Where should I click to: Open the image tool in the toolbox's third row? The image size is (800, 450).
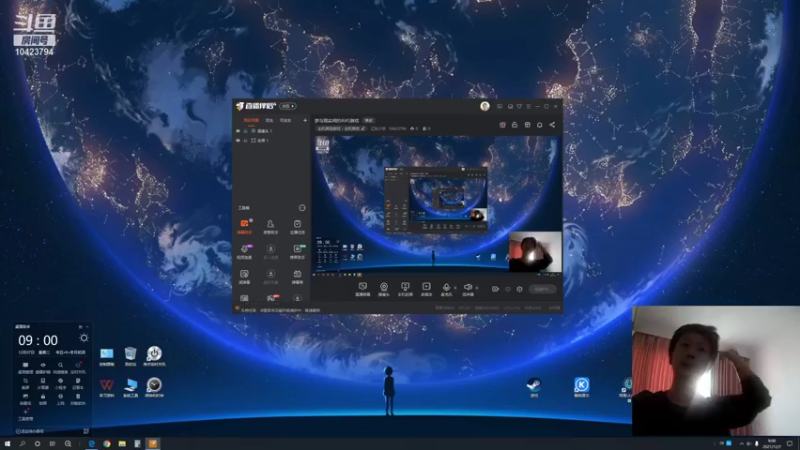(x=244, y=276)
